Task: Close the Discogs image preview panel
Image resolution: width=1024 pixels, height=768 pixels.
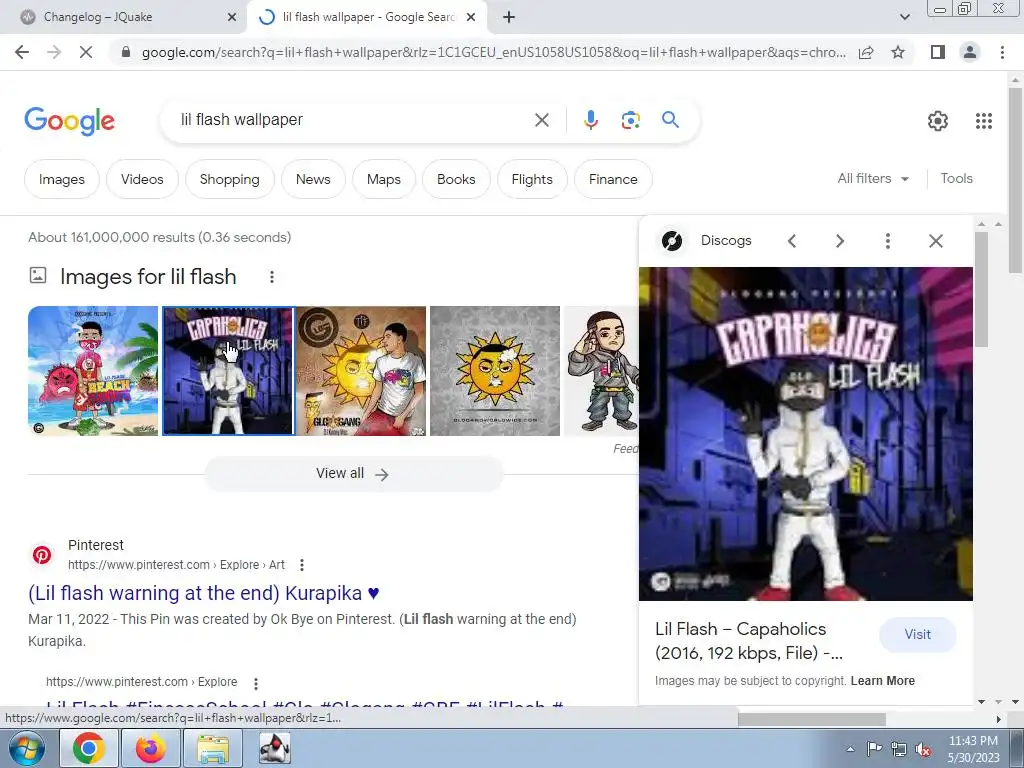Action: (x=935, y=241)
